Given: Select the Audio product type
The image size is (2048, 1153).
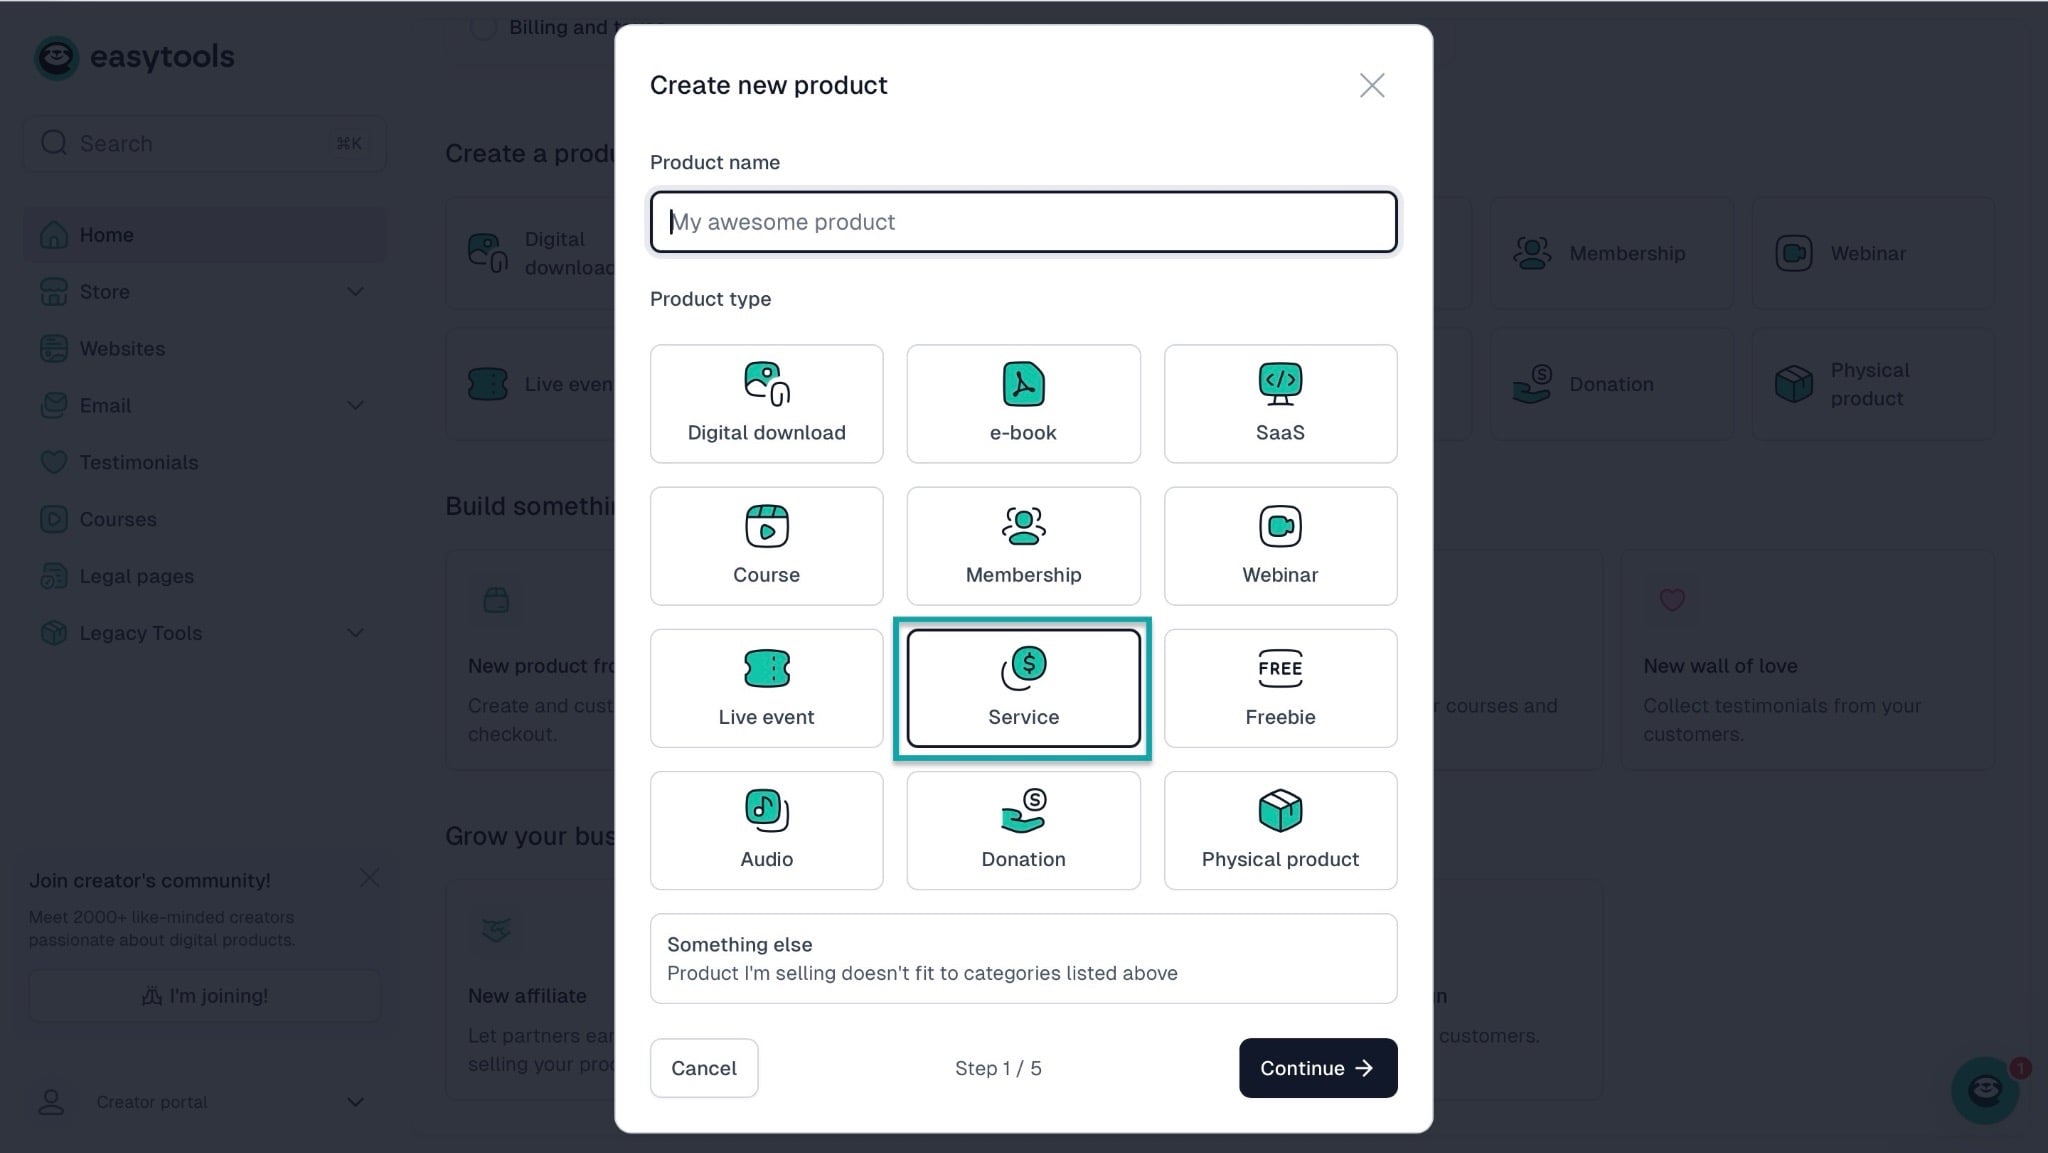Looking at the screenshot, I should coord(766,830).
